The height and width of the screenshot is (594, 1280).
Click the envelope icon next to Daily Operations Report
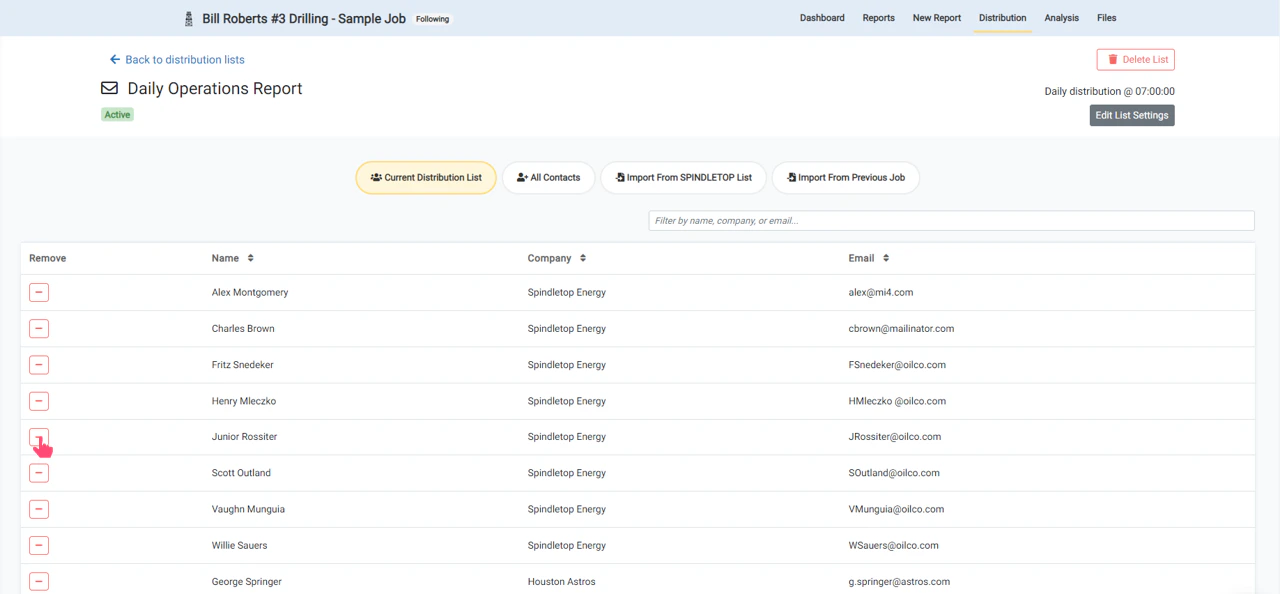pyautogui.click(x=109, y=88)
